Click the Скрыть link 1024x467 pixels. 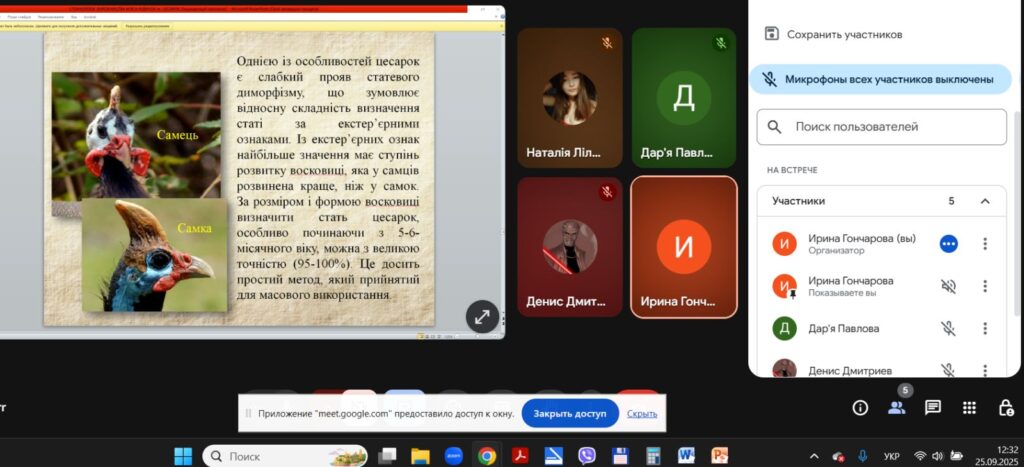coord(642,413)
